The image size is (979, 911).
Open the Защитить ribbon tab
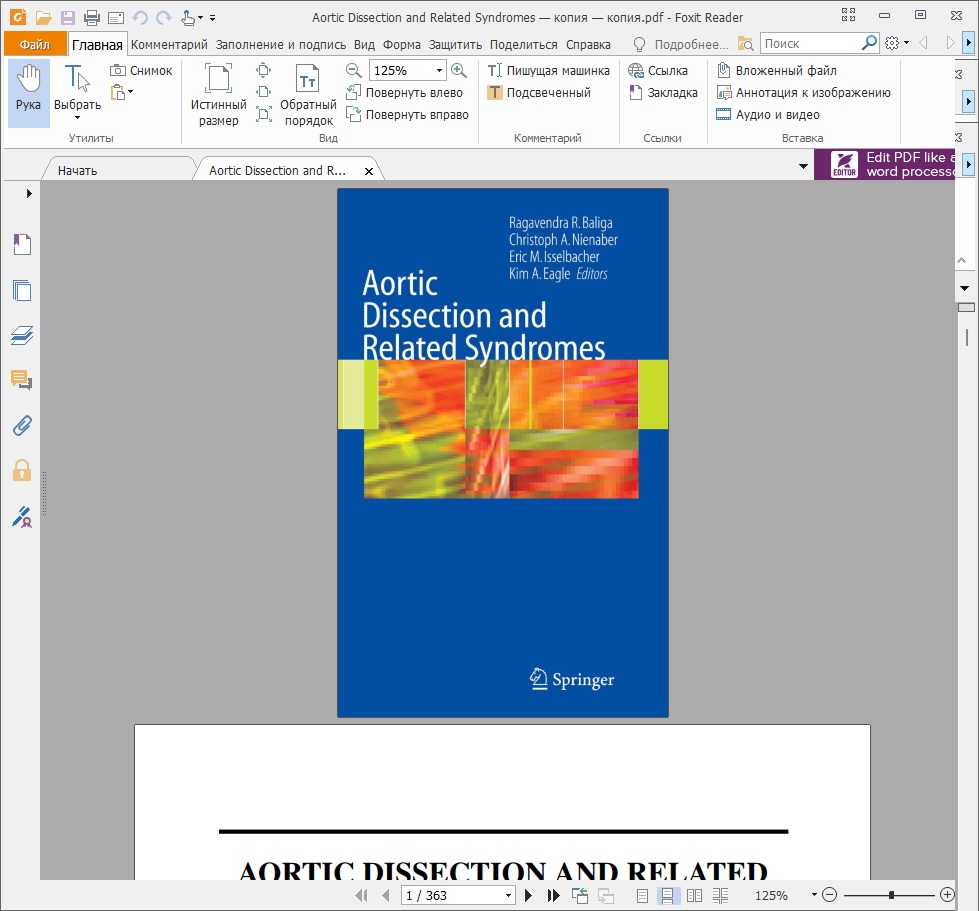[x=455, y=44]
